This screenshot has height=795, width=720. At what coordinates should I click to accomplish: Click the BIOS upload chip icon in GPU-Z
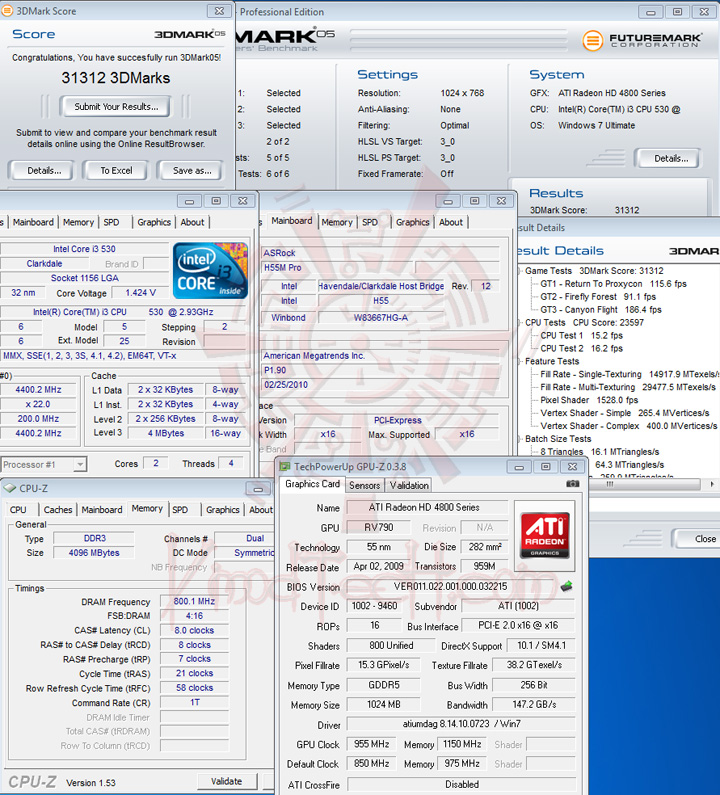pyautogui.click(x=566, y=587)
